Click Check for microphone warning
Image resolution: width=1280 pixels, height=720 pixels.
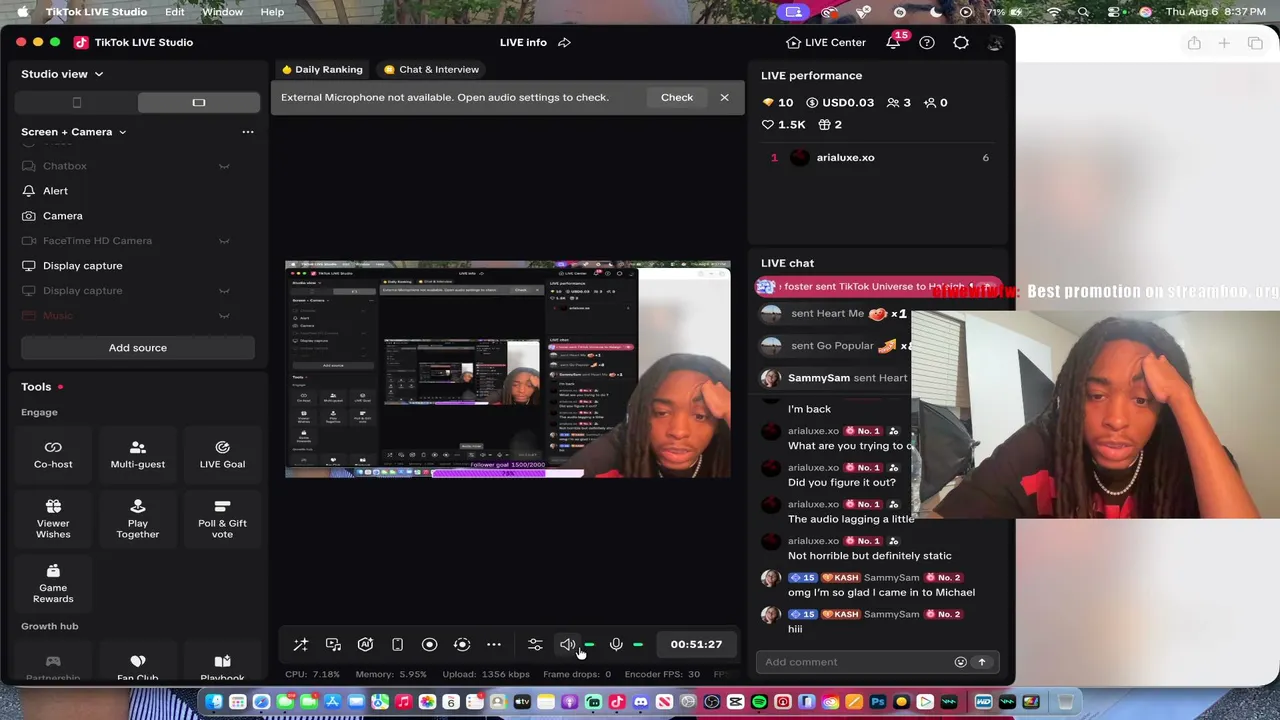tap(677, 97)
